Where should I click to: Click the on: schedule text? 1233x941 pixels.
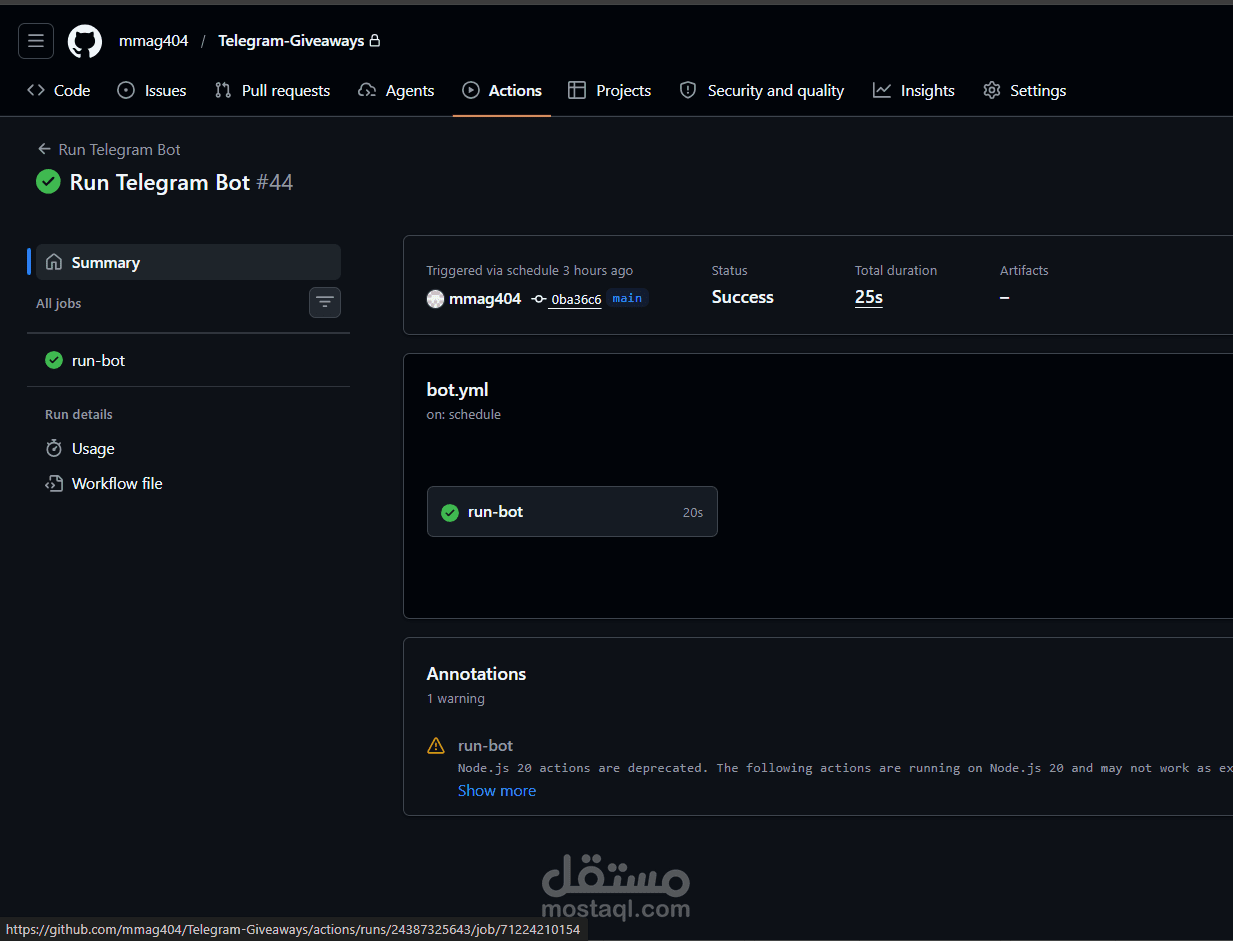click(x=464, y=415)
